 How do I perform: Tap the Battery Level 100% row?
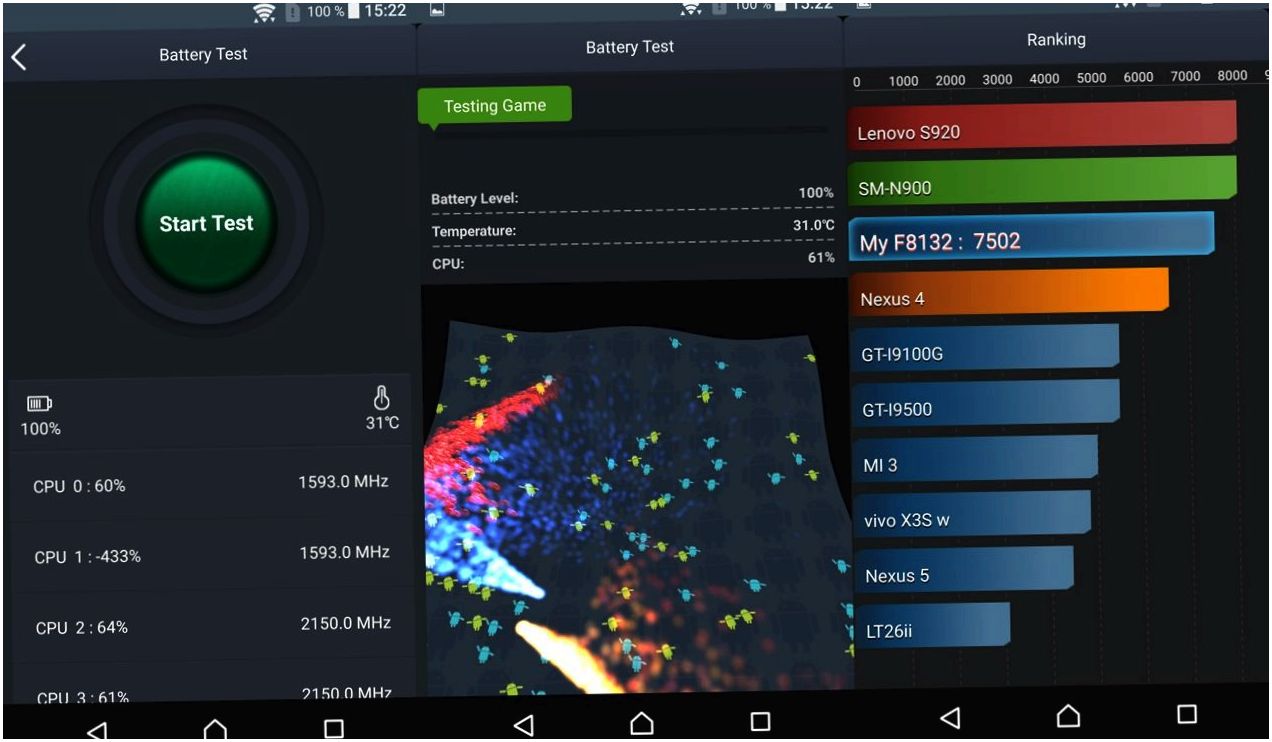pyautogui.click(x=632, y=196)
